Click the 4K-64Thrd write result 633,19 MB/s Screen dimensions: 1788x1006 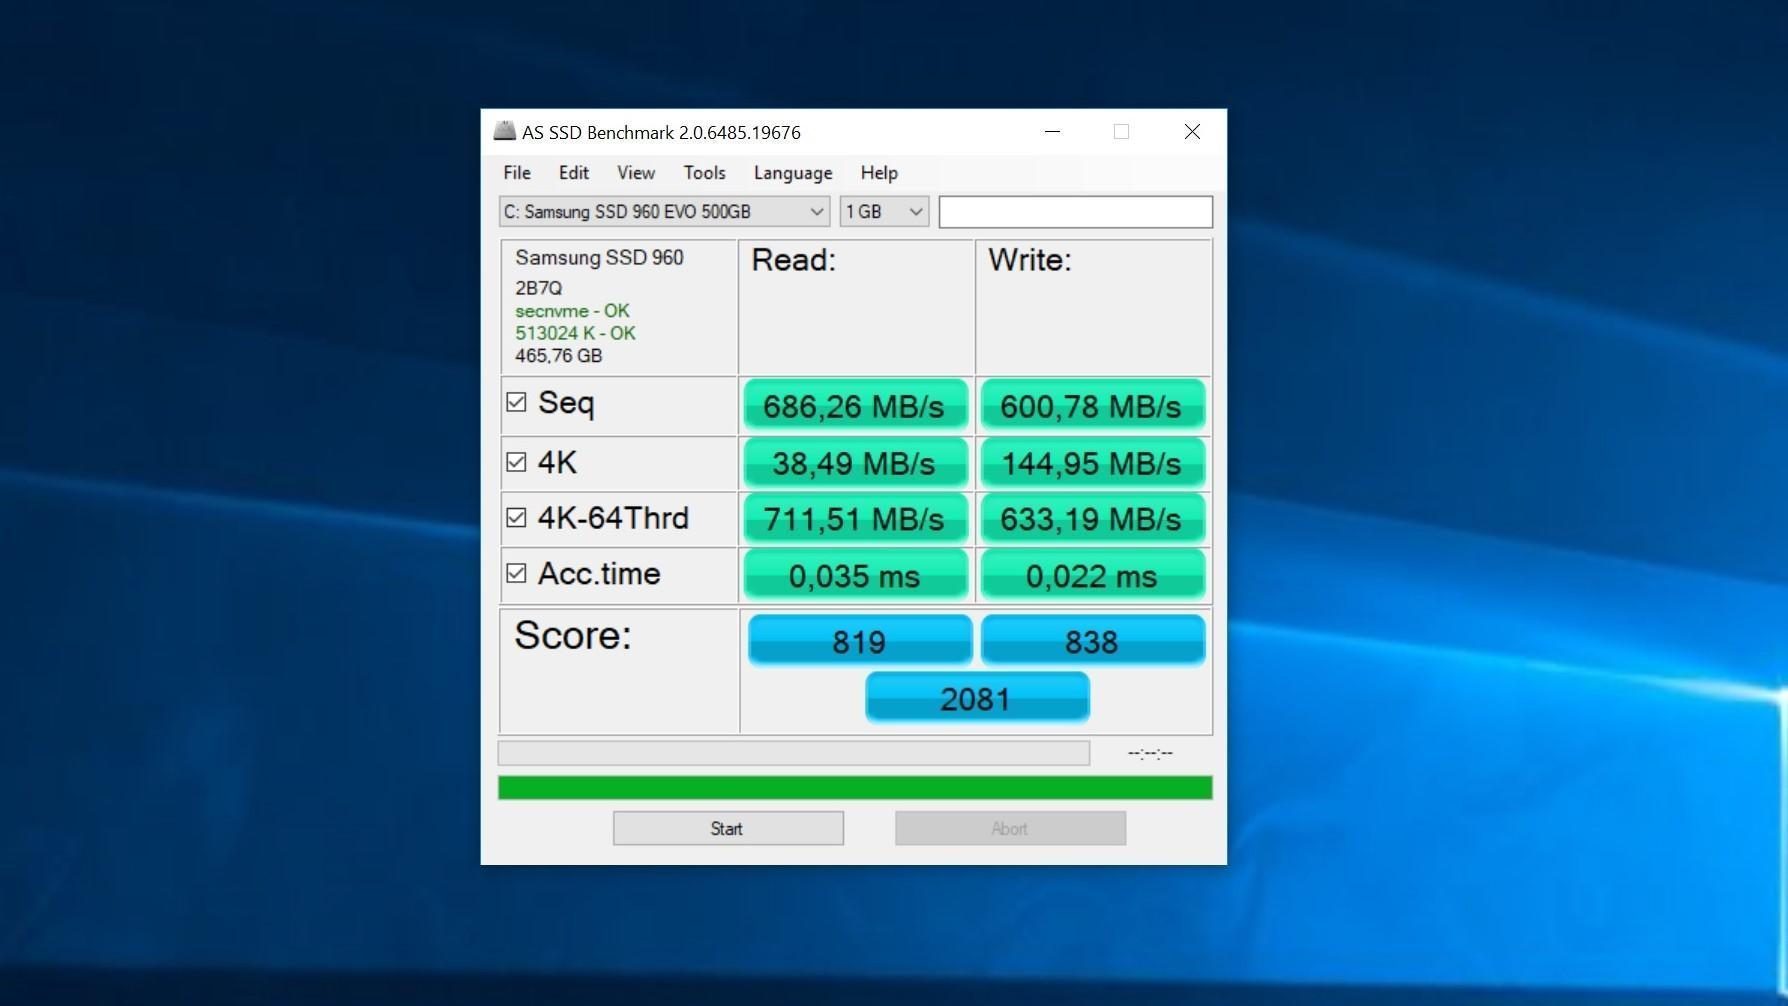pos(1093,519)
